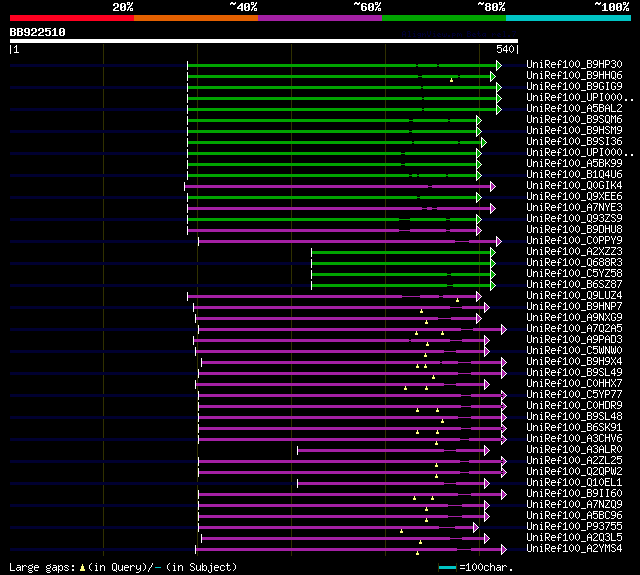The image size is (640, 575).
Task: Select hit UniRef100_A9NXG9
Action: click(x=574, y=318)
